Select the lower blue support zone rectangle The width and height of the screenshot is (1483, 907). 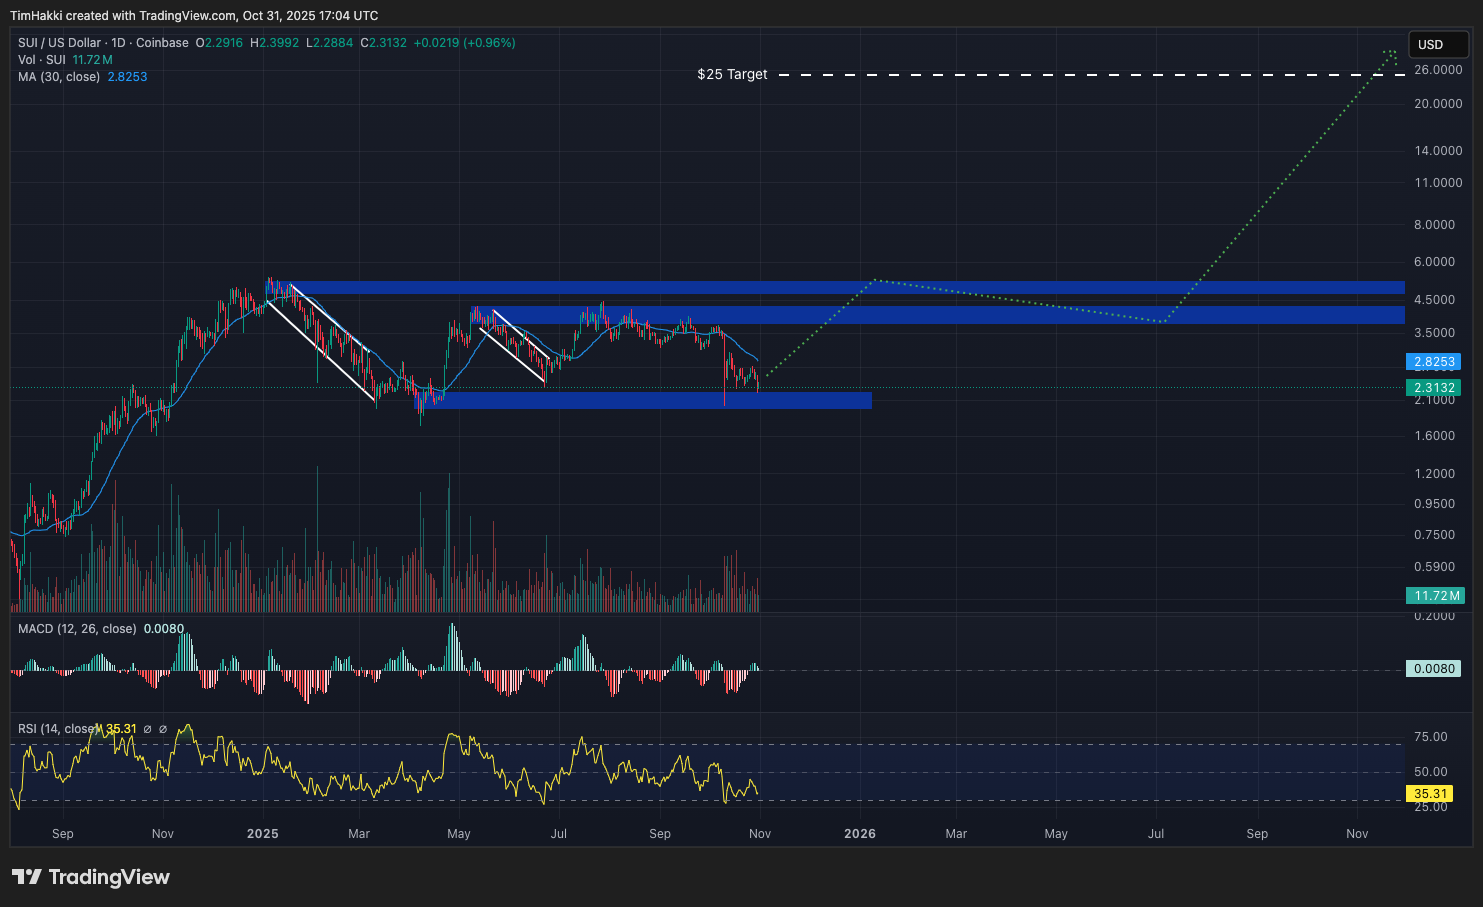(x=650, y=402)
